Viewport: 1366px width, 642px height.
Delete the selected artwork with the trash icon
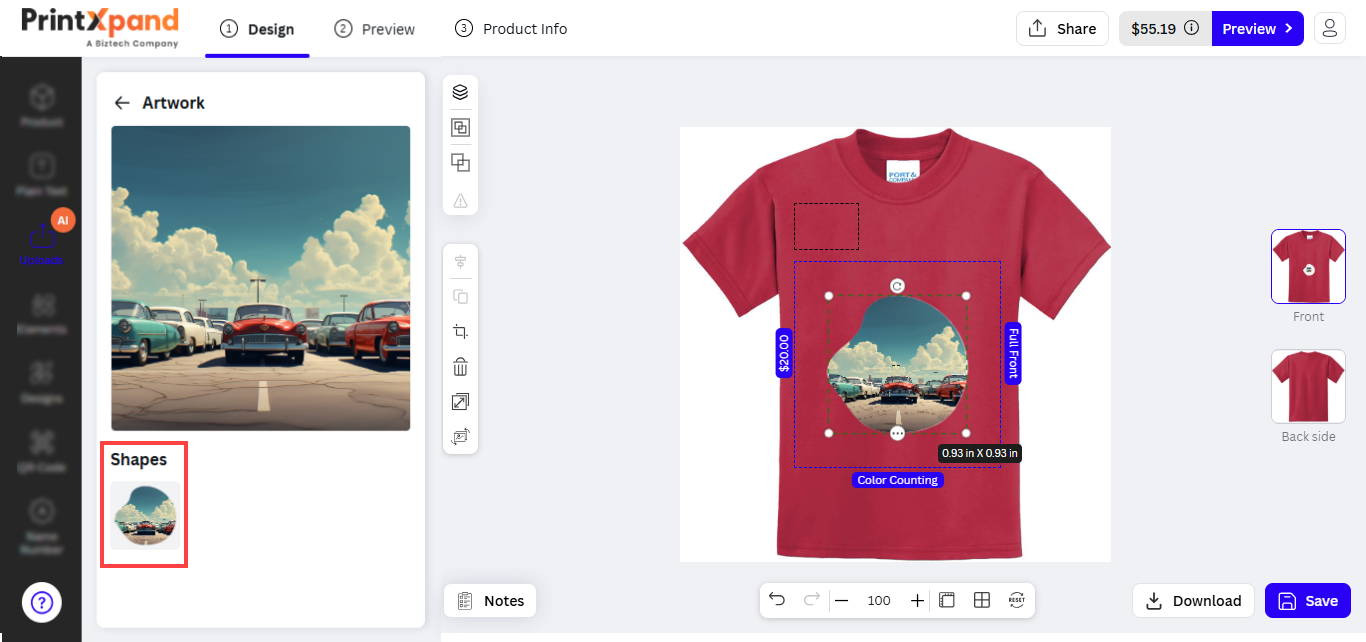pyautogui.click(x=460, y=367)
